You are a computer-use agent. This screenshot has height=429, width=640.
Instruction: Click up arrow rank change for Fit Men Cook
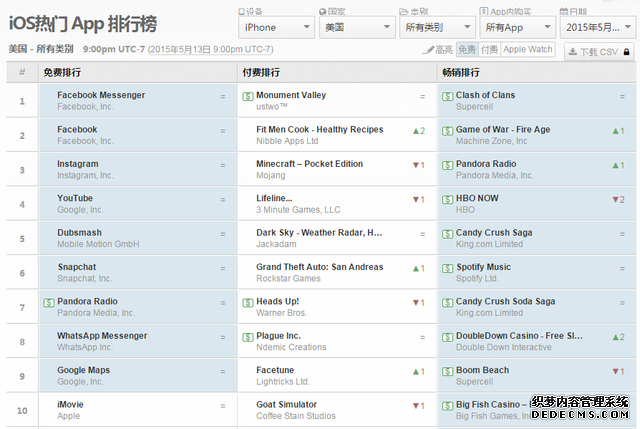pyautogui.click(x=419, y=131)
